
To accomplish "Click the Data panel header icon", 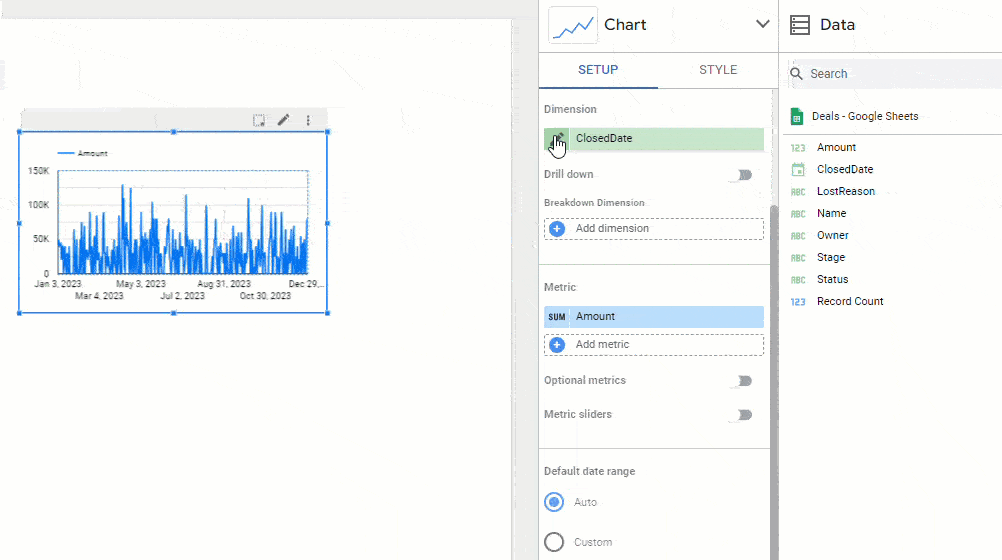I will (x=799, y=25).
